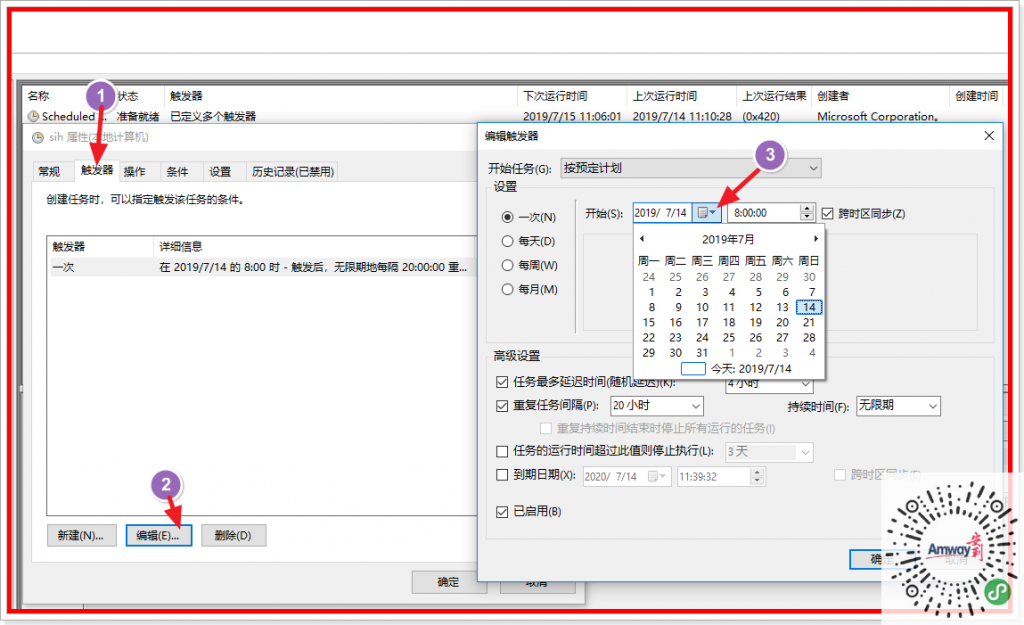Click the 编辑(E)... button
The image size is (1024, 625).
(x=159, y=535)
